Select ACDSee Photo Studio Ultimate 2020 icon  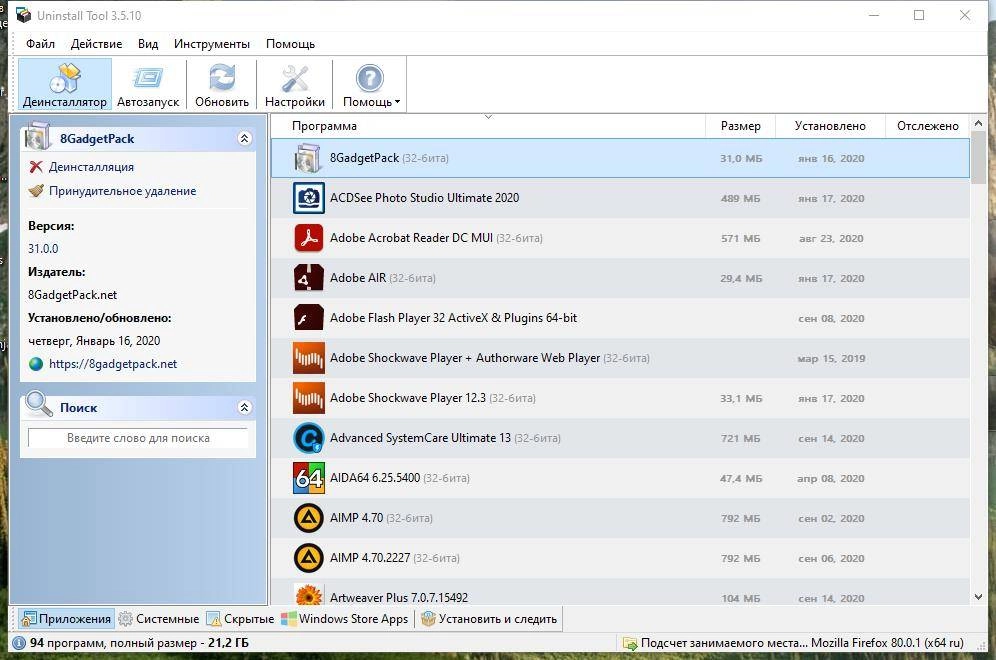309,198
